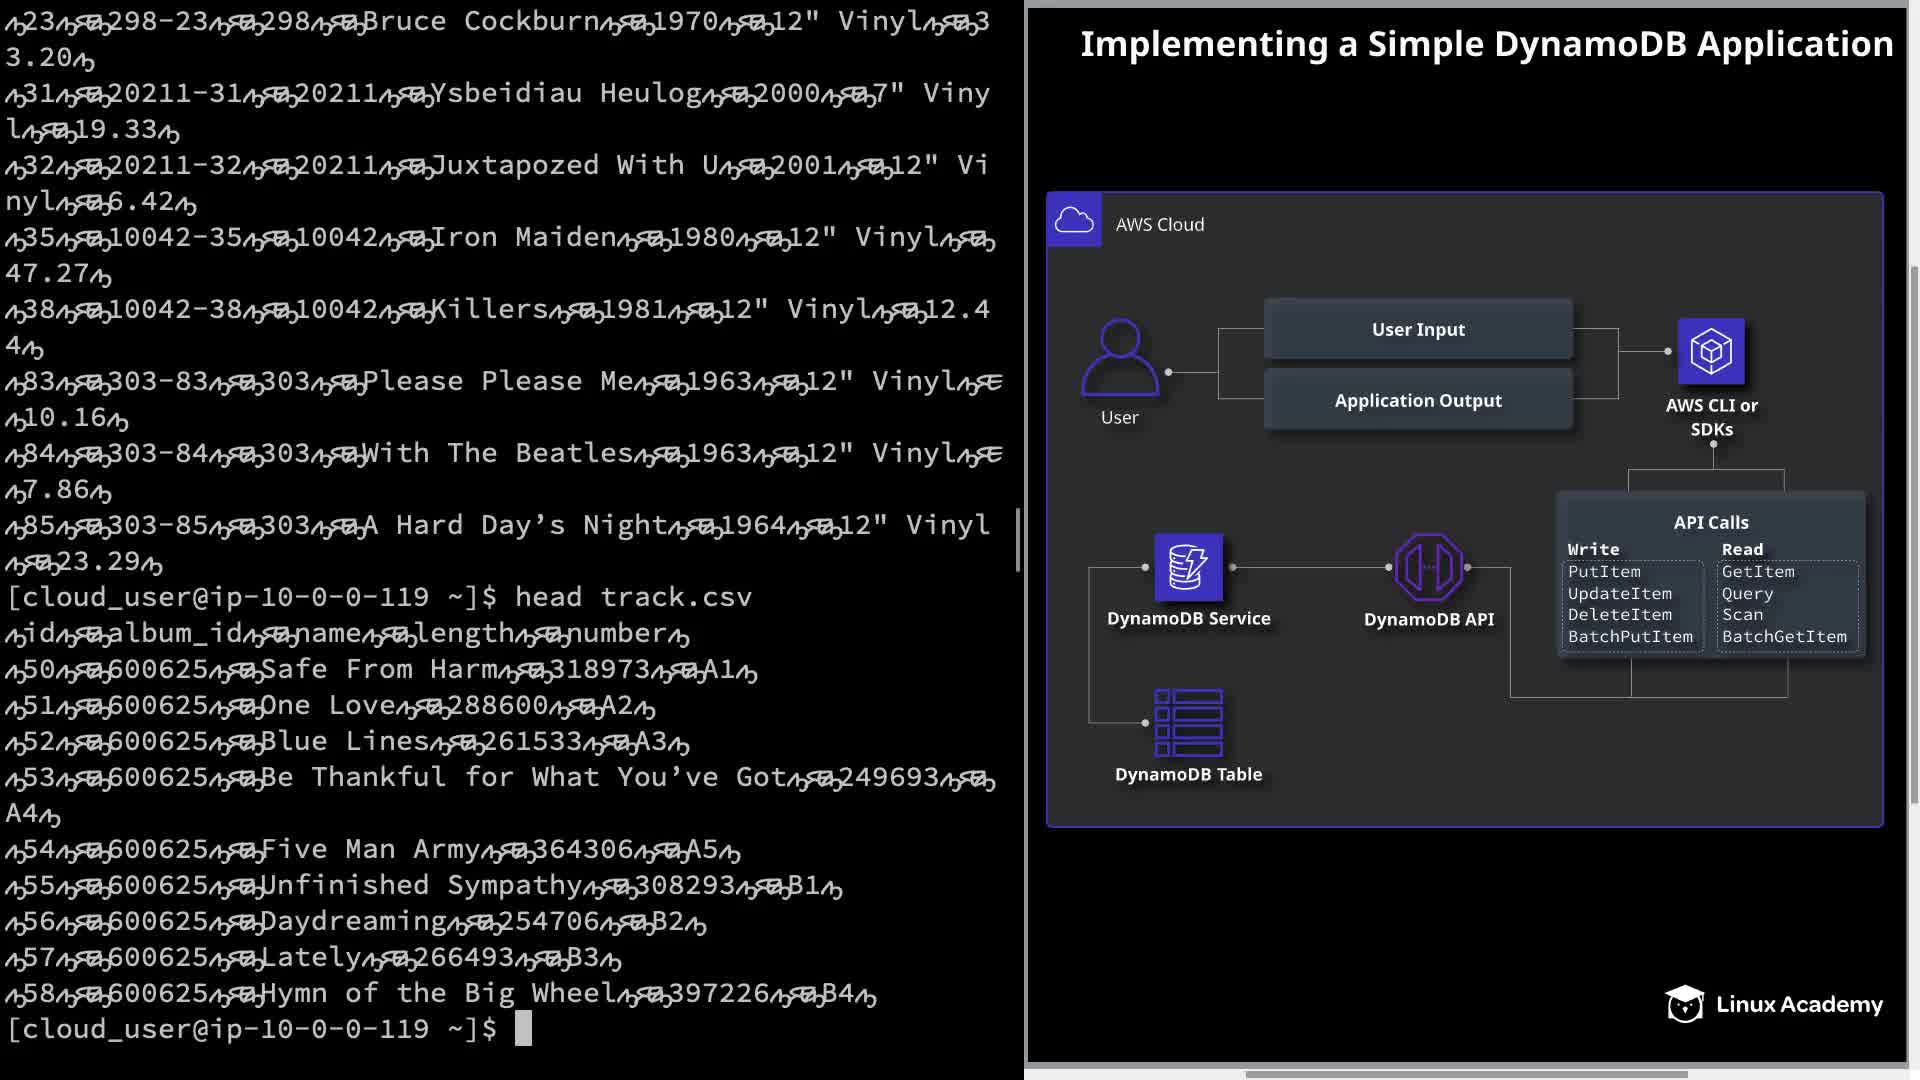The height and width of the screenshot is (1080, 1920).
Task: Click the horizontal scrollbar below the slide
Action: point(1466,1074)
